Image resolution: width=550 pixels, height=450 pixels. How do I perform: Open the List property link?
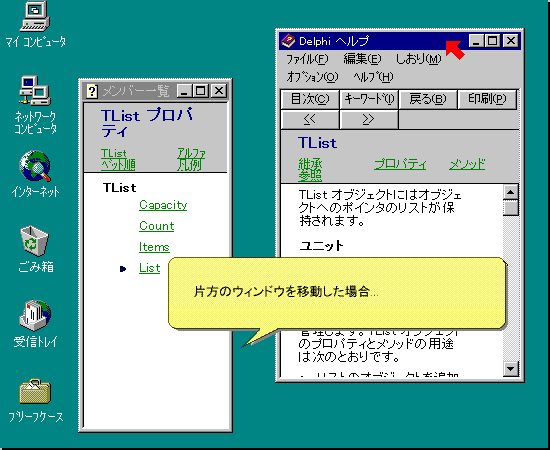tap(150, 268)
